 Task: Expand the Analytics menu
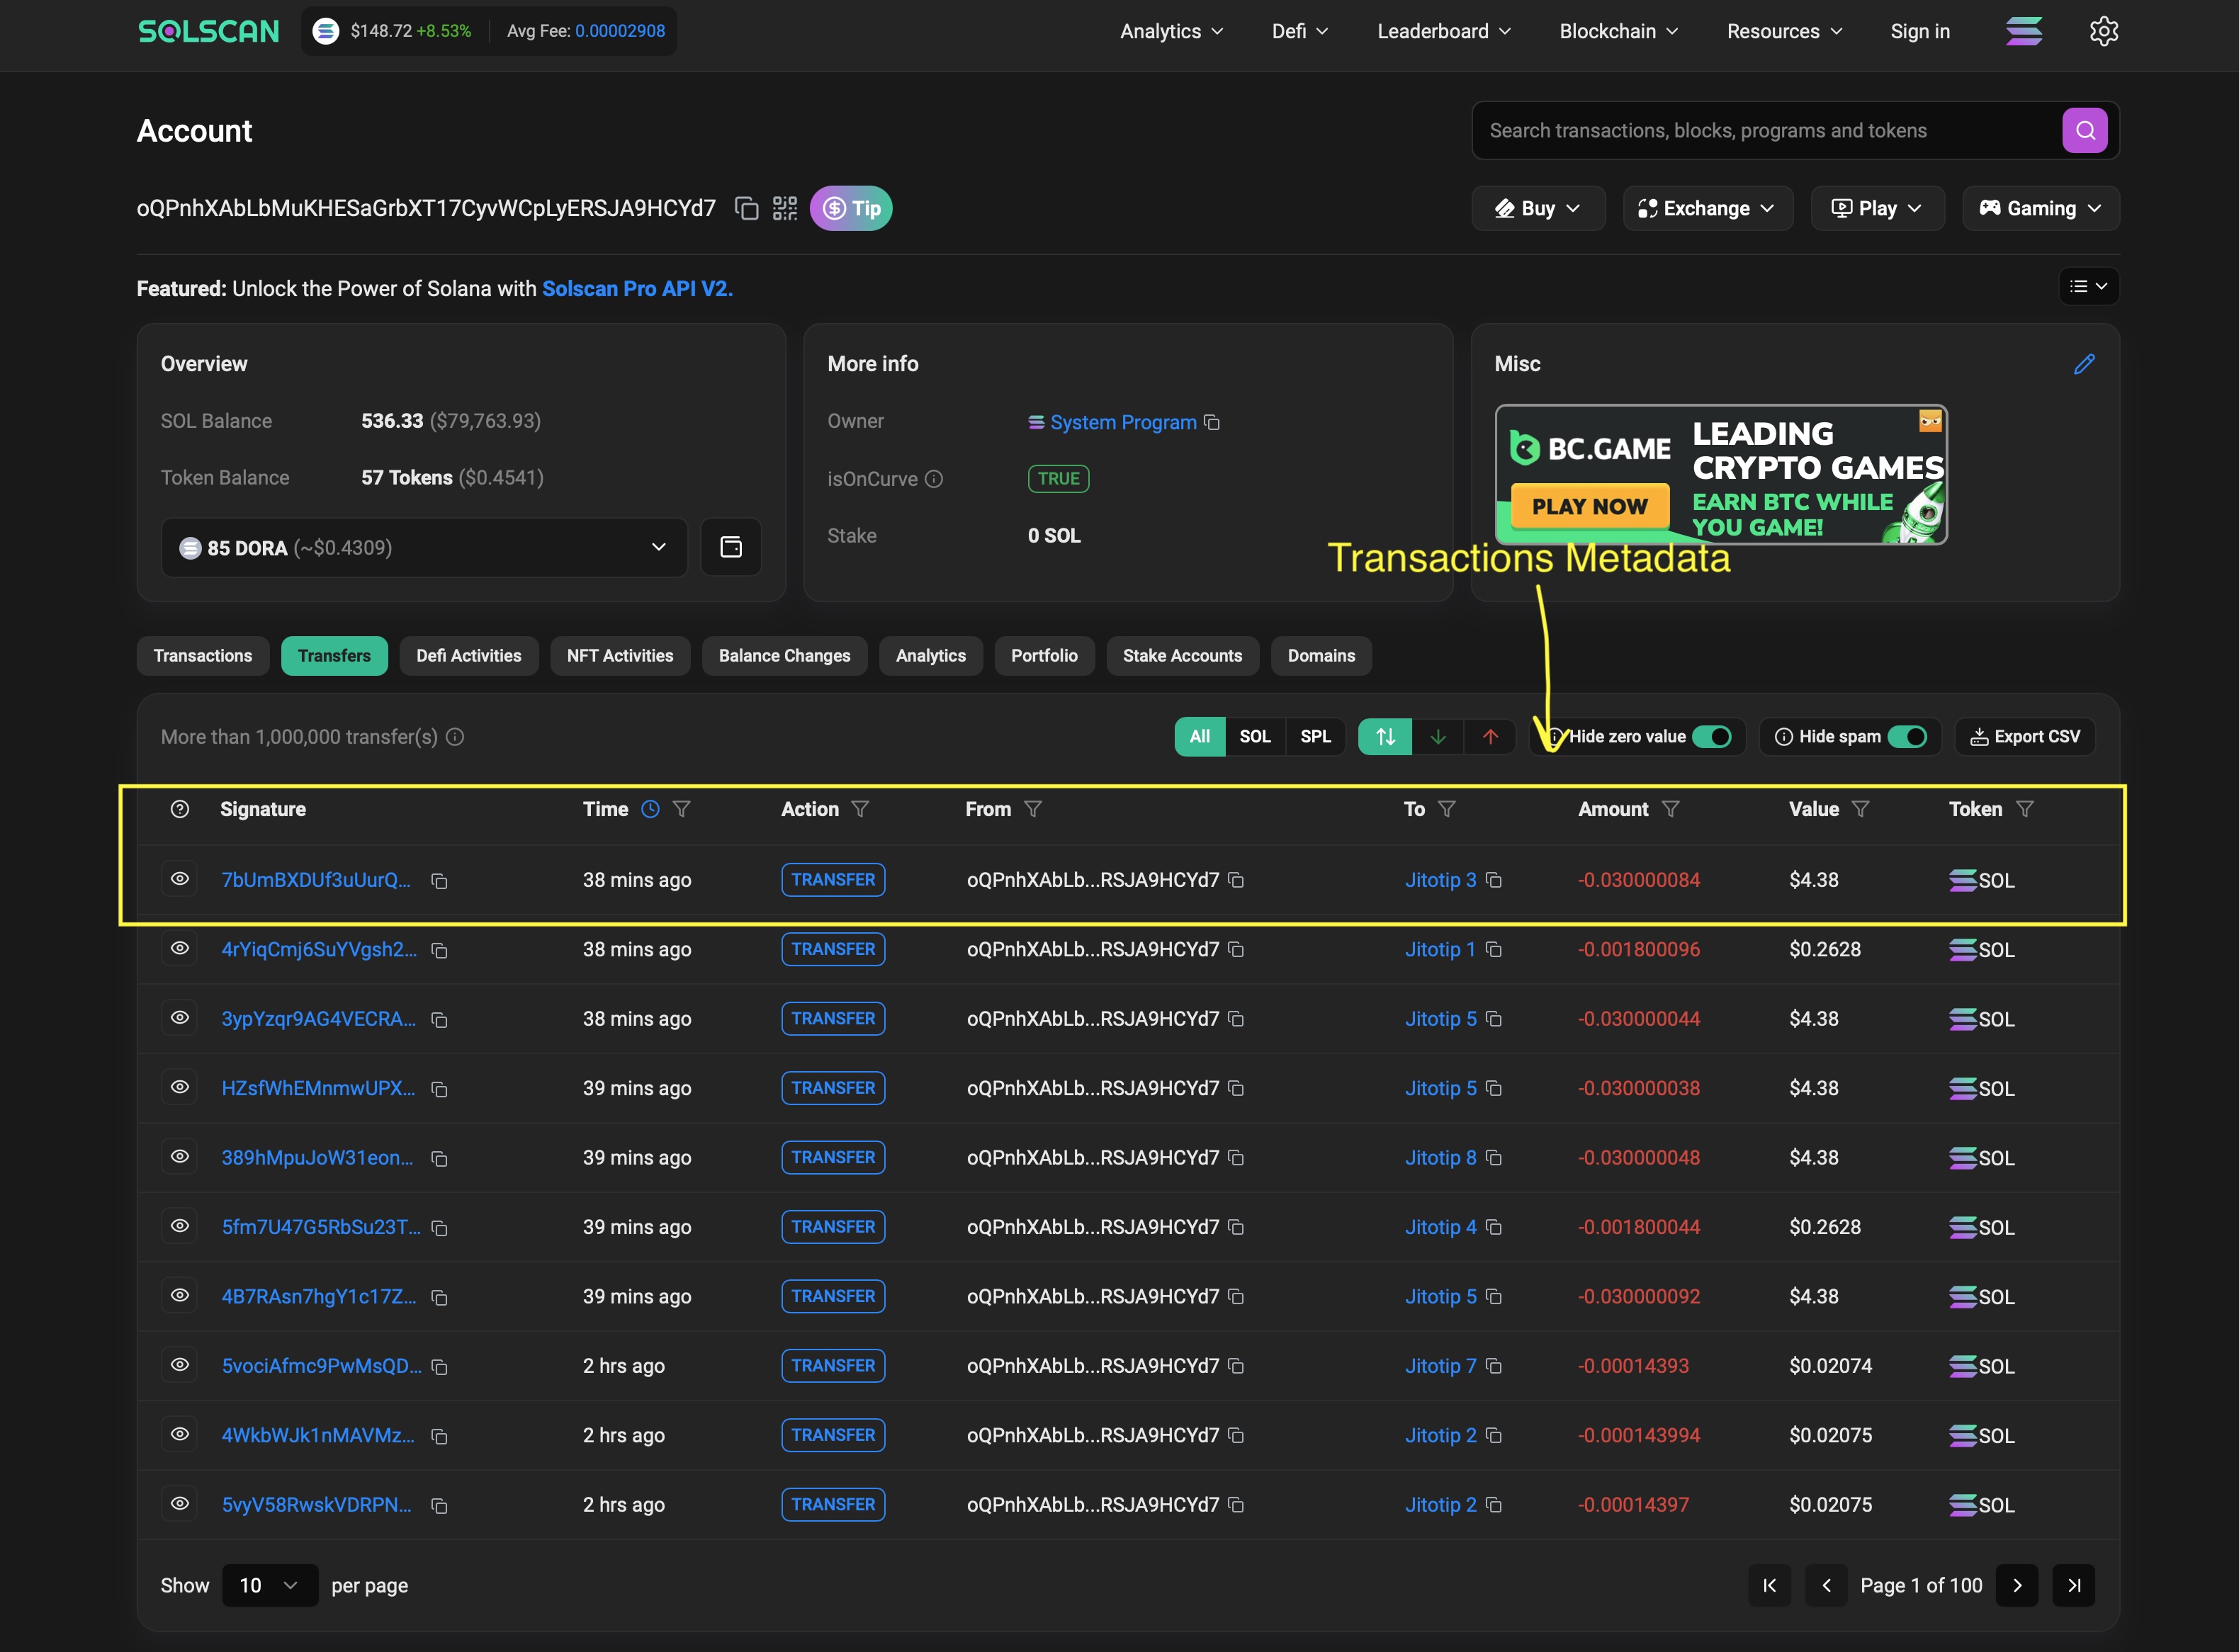(x=1172, y=31)
